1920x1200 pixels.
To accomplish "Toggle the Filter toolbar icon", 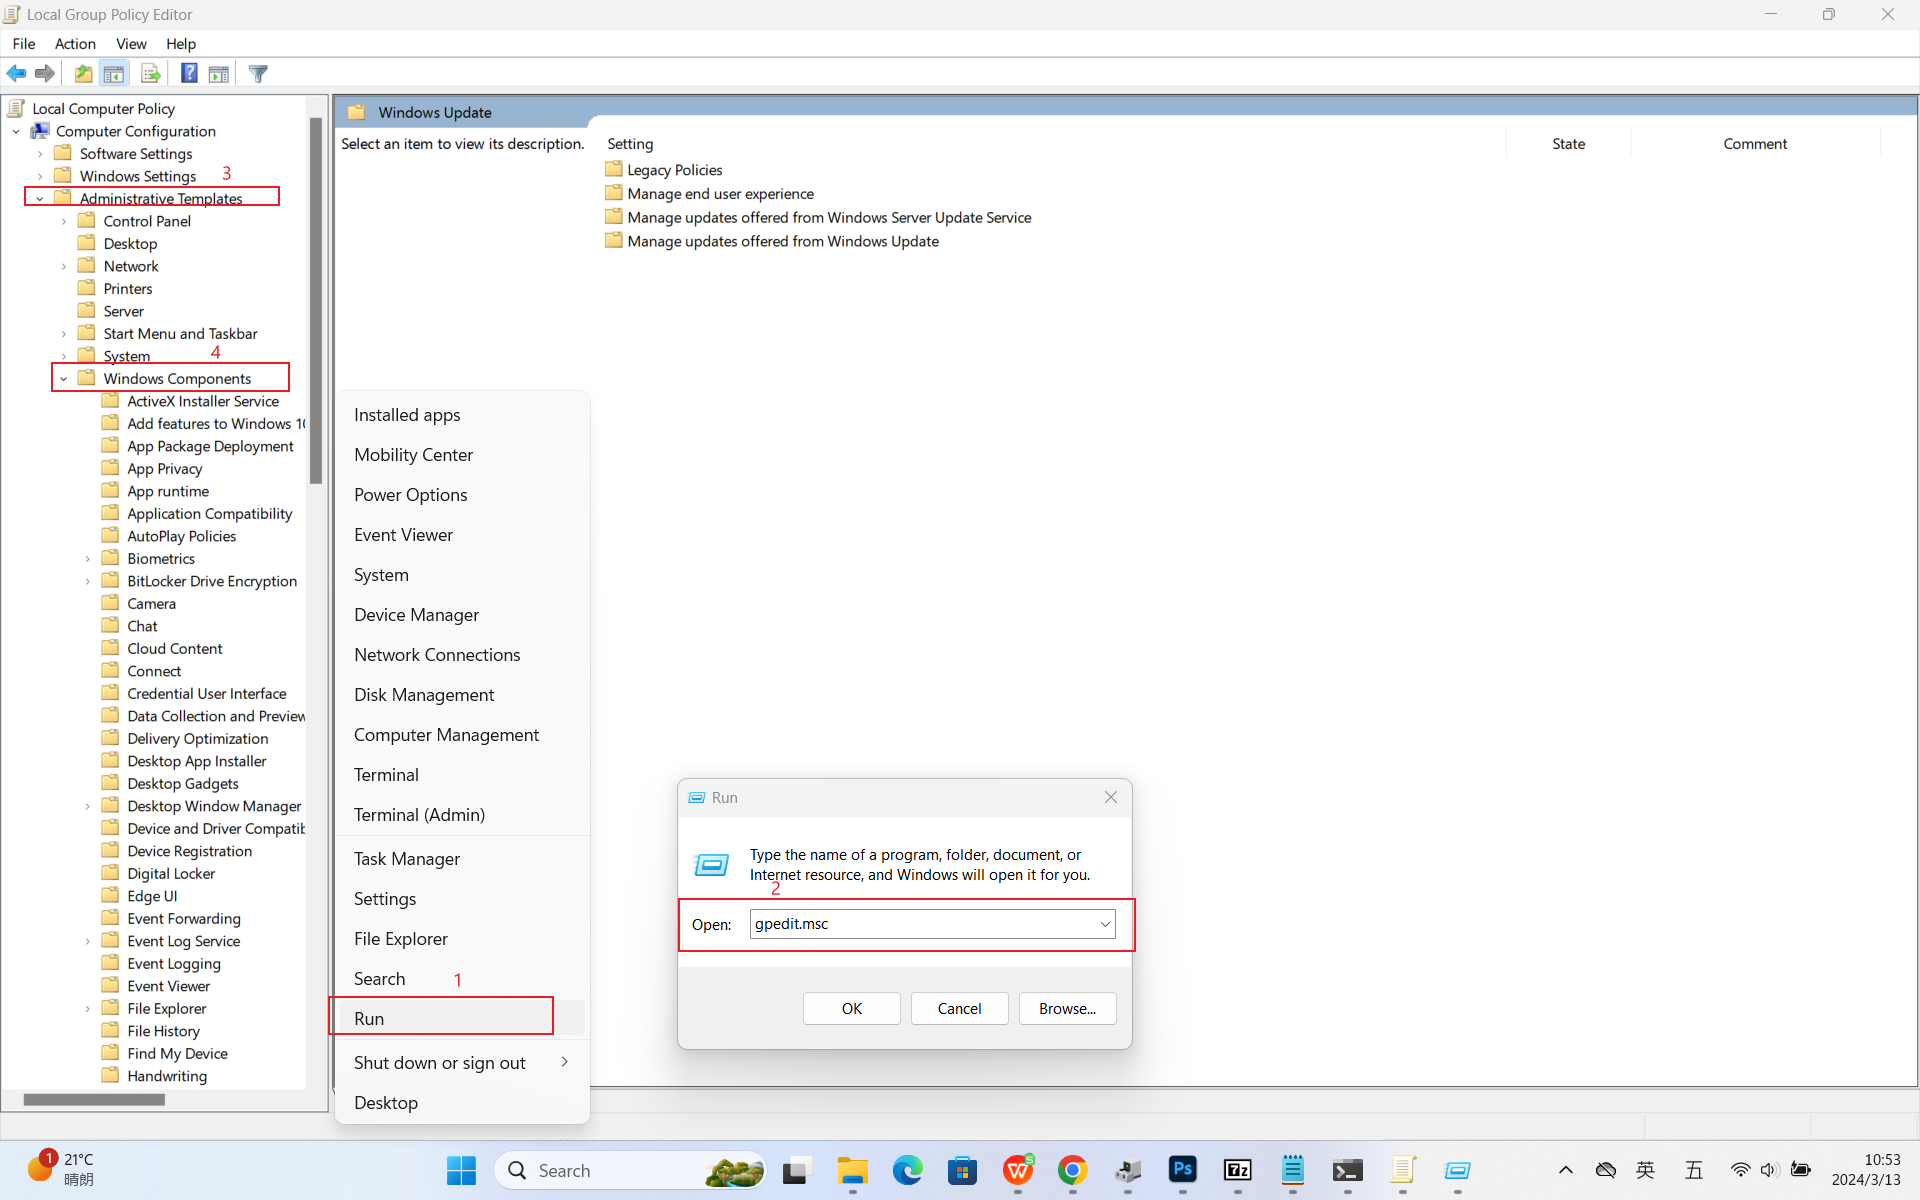I will click(x=258, y=73).
